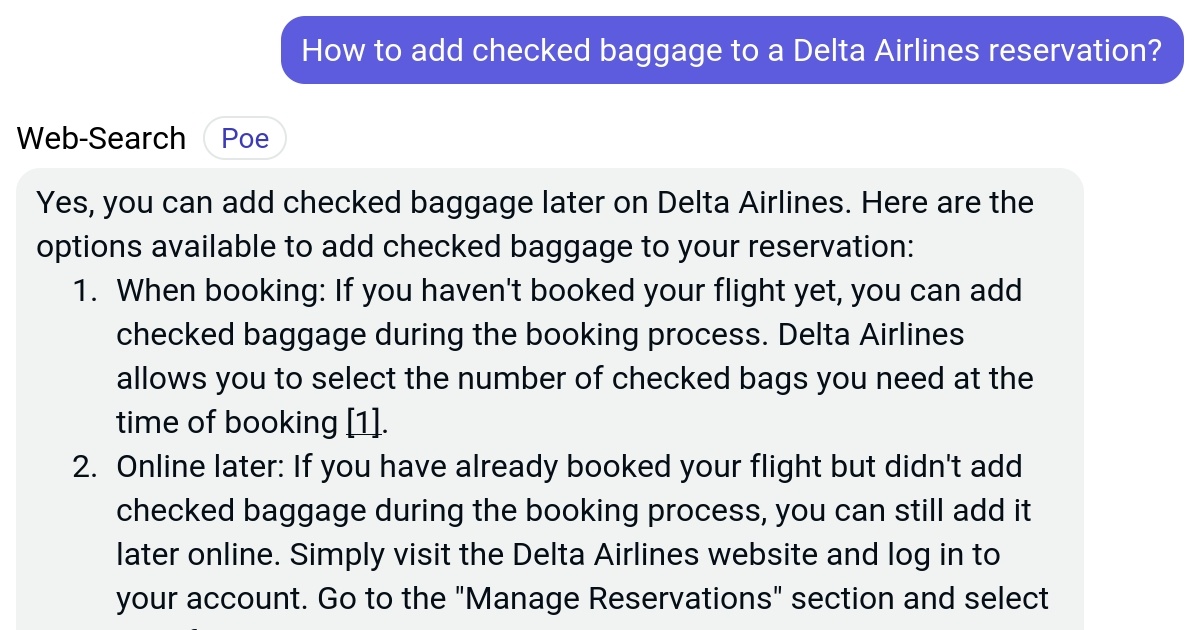
Task: Click the Poe badge next to Web-Search
Action: (x=245, y=138)
